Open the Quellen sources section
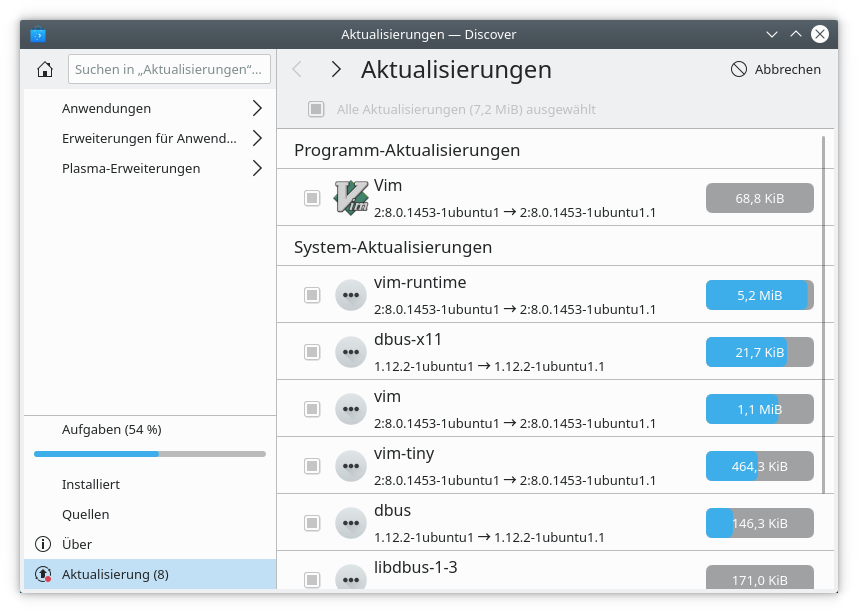 click(86, 514)
